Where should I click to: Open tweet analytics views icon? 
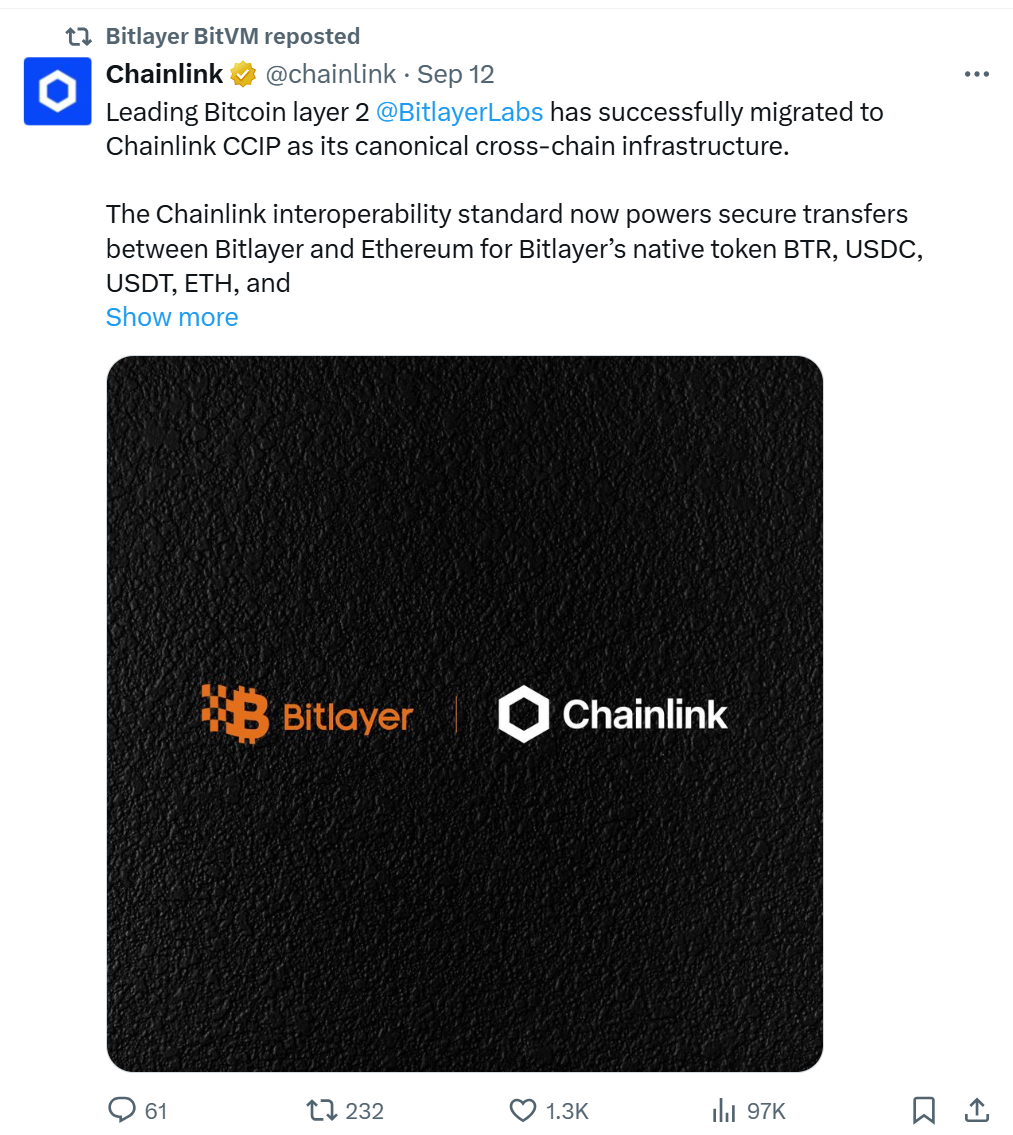(x=723, y=1110)
